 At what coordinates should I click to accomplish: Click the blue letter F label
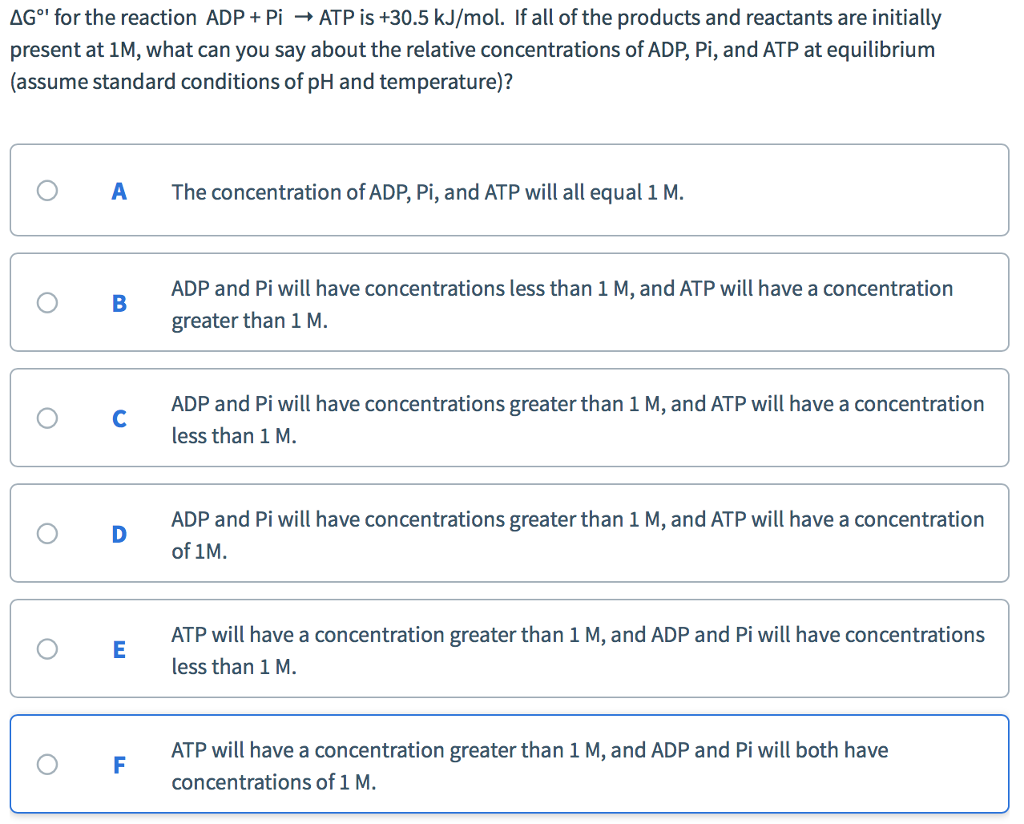(119, 764)
